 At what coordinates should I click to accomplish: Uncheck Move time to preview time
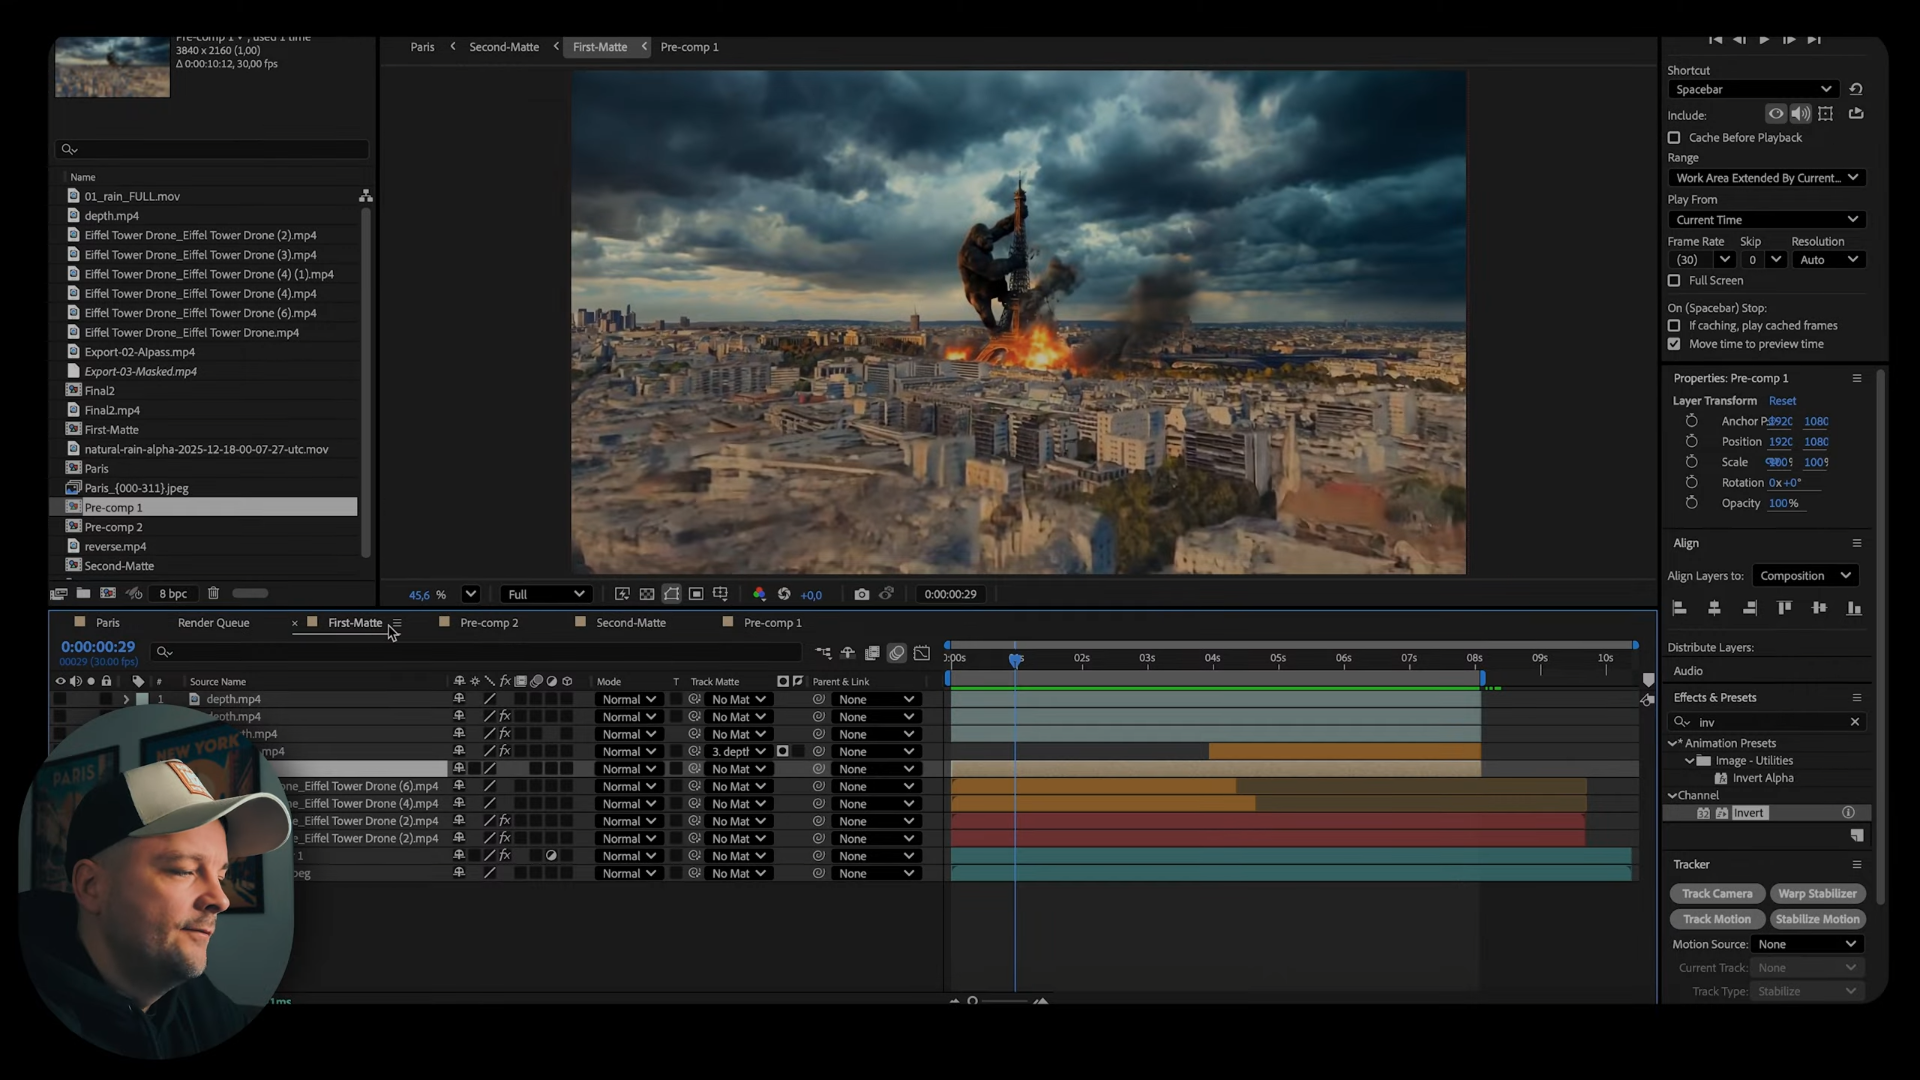tap(1674, 344)
